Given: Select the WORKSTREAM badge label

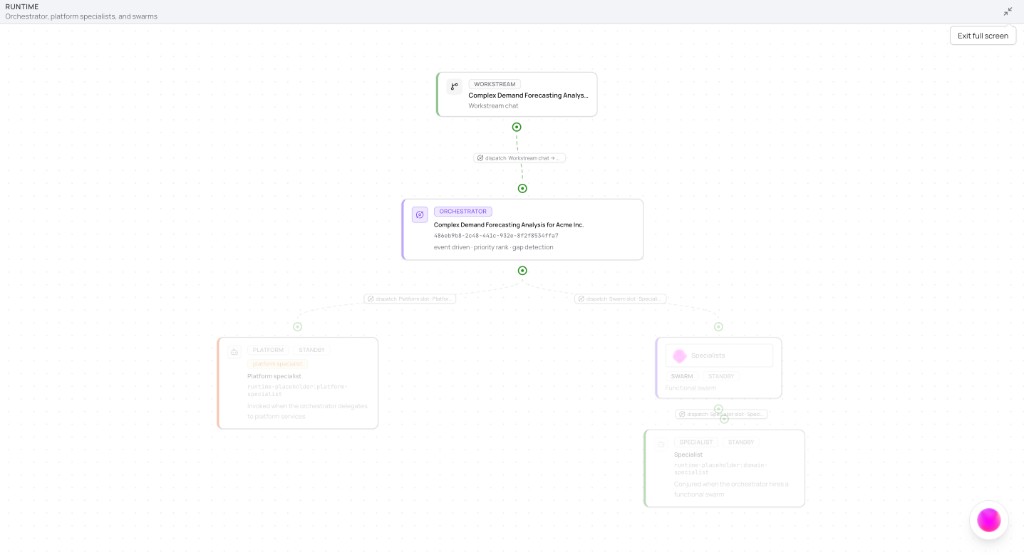Looking at the screenshot, I should tap(494, 84).
